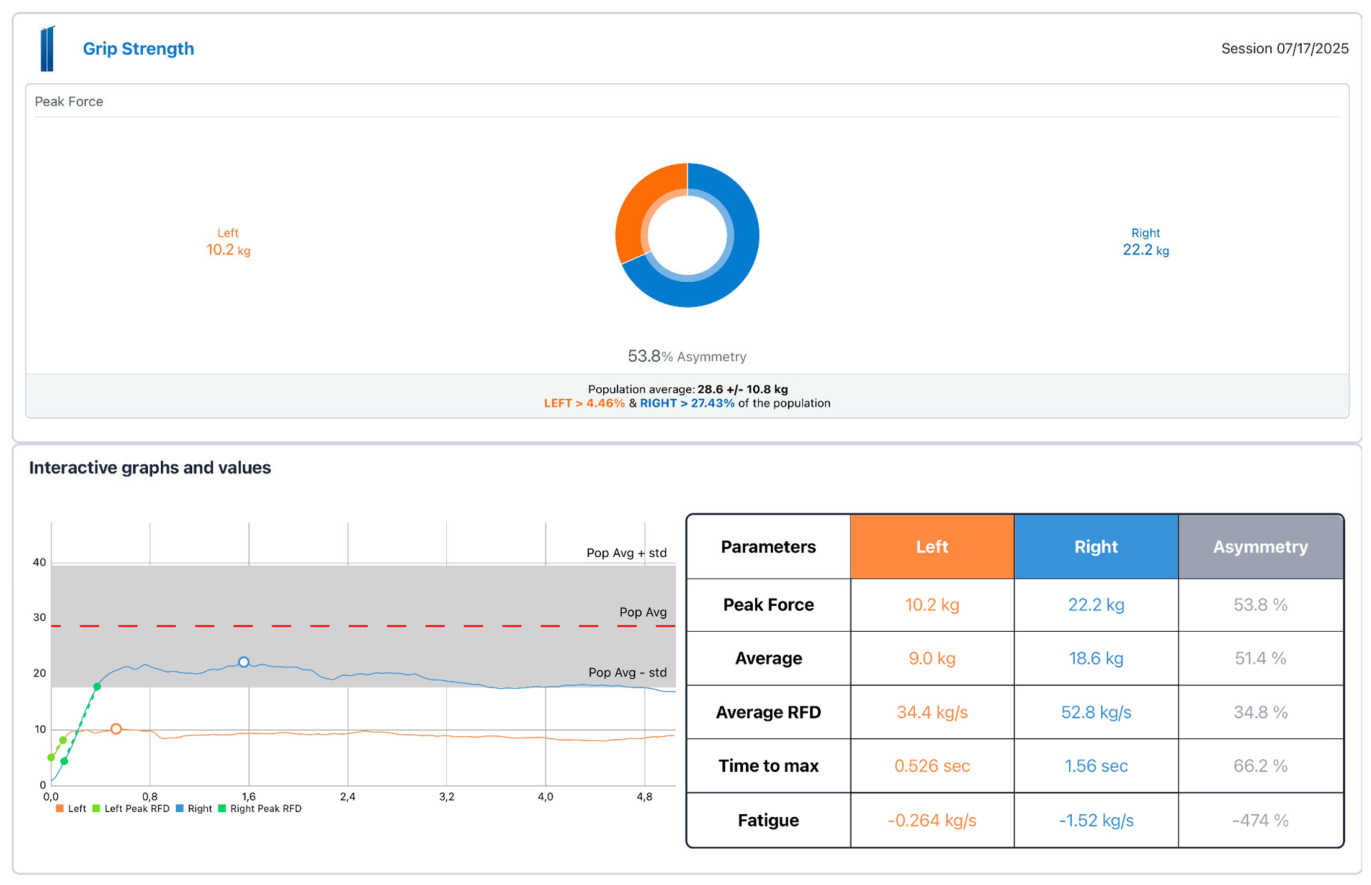The height and width of the screenshot is (885, 1371).
Task: Select the blue Right column header
Action: click(x=1096, y=547)
